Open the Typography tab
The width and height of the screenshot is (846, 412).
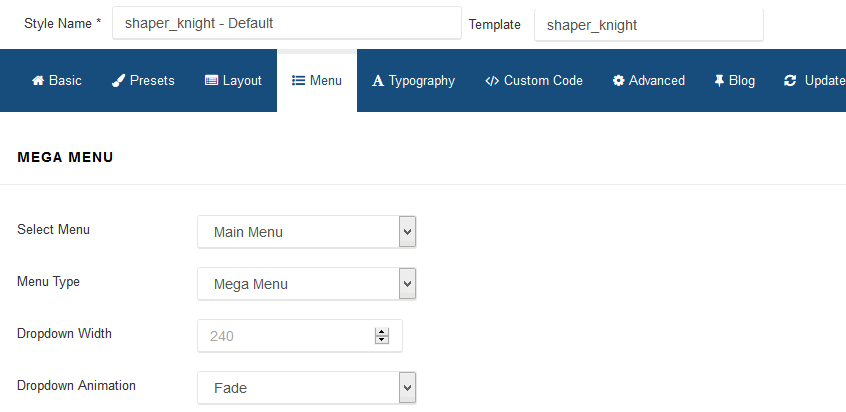pos(413,81)
